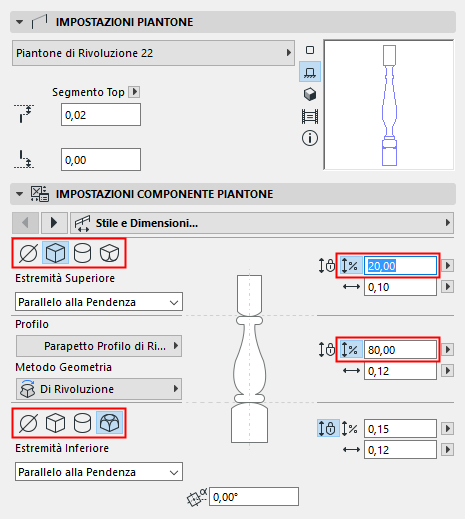Toggle the percentage height mode for the top end
This screenshot has width=465, height=519.
pyautogui.click(x=350, y=266)
